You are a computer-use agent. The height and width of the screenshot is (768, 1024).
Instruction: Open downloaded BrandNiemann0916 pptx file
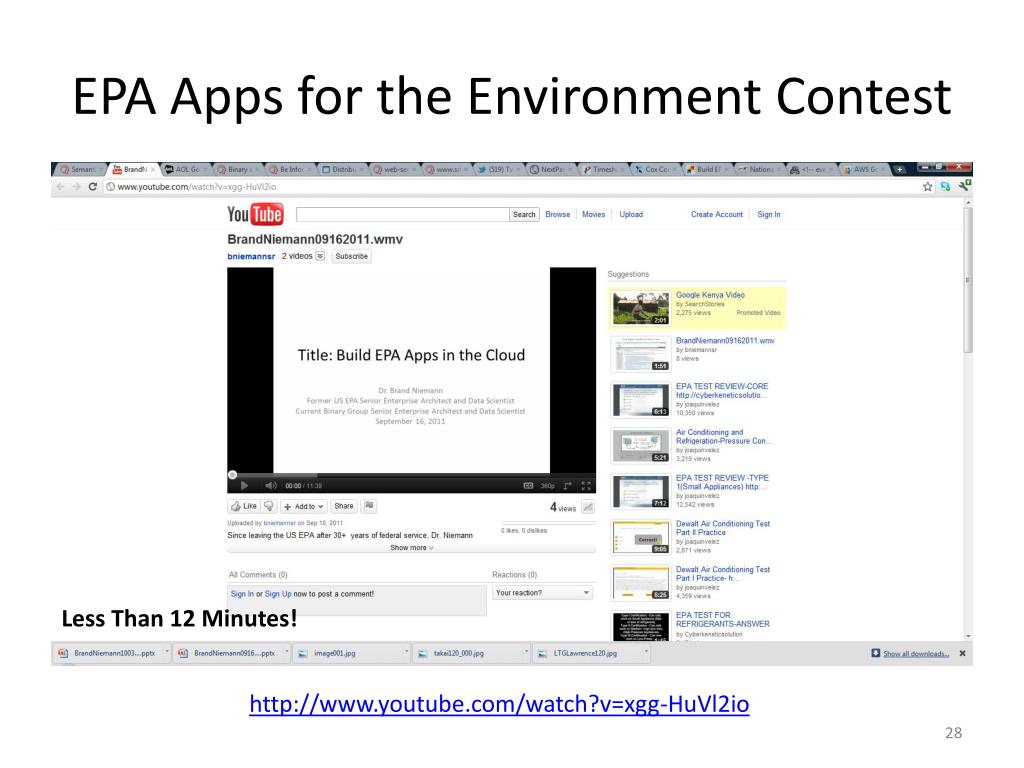coord(231,653)
